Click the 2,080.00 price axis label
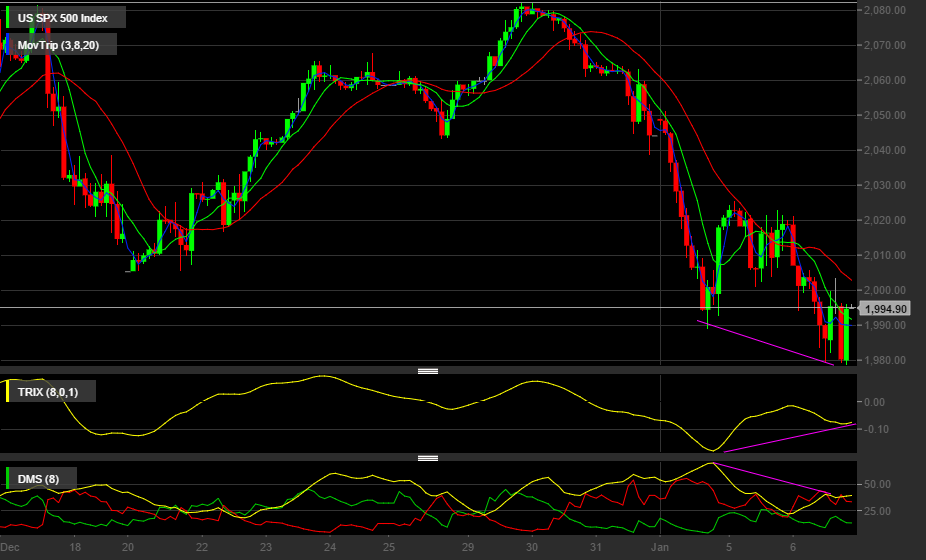Viewport: 926px width, 560px height. point(884,10)
